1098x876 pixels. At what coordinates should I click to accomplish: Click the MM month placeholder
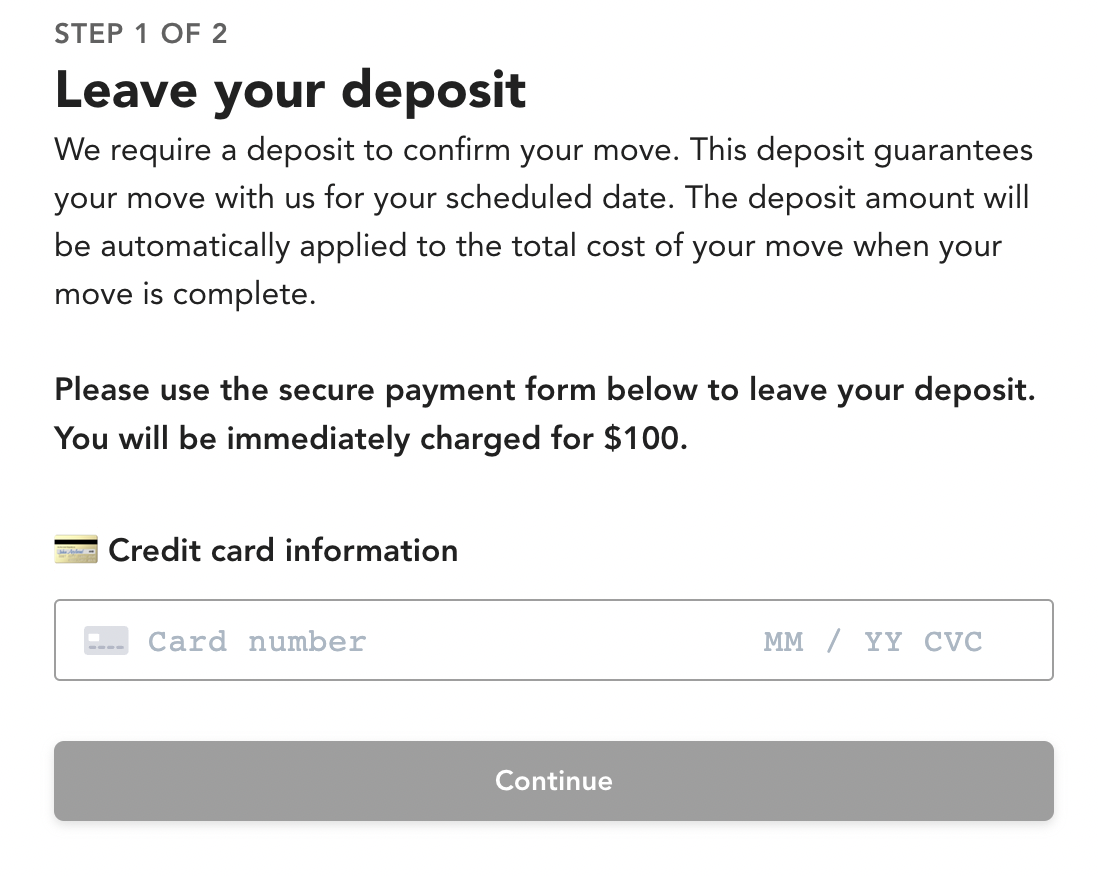point(783,641)
